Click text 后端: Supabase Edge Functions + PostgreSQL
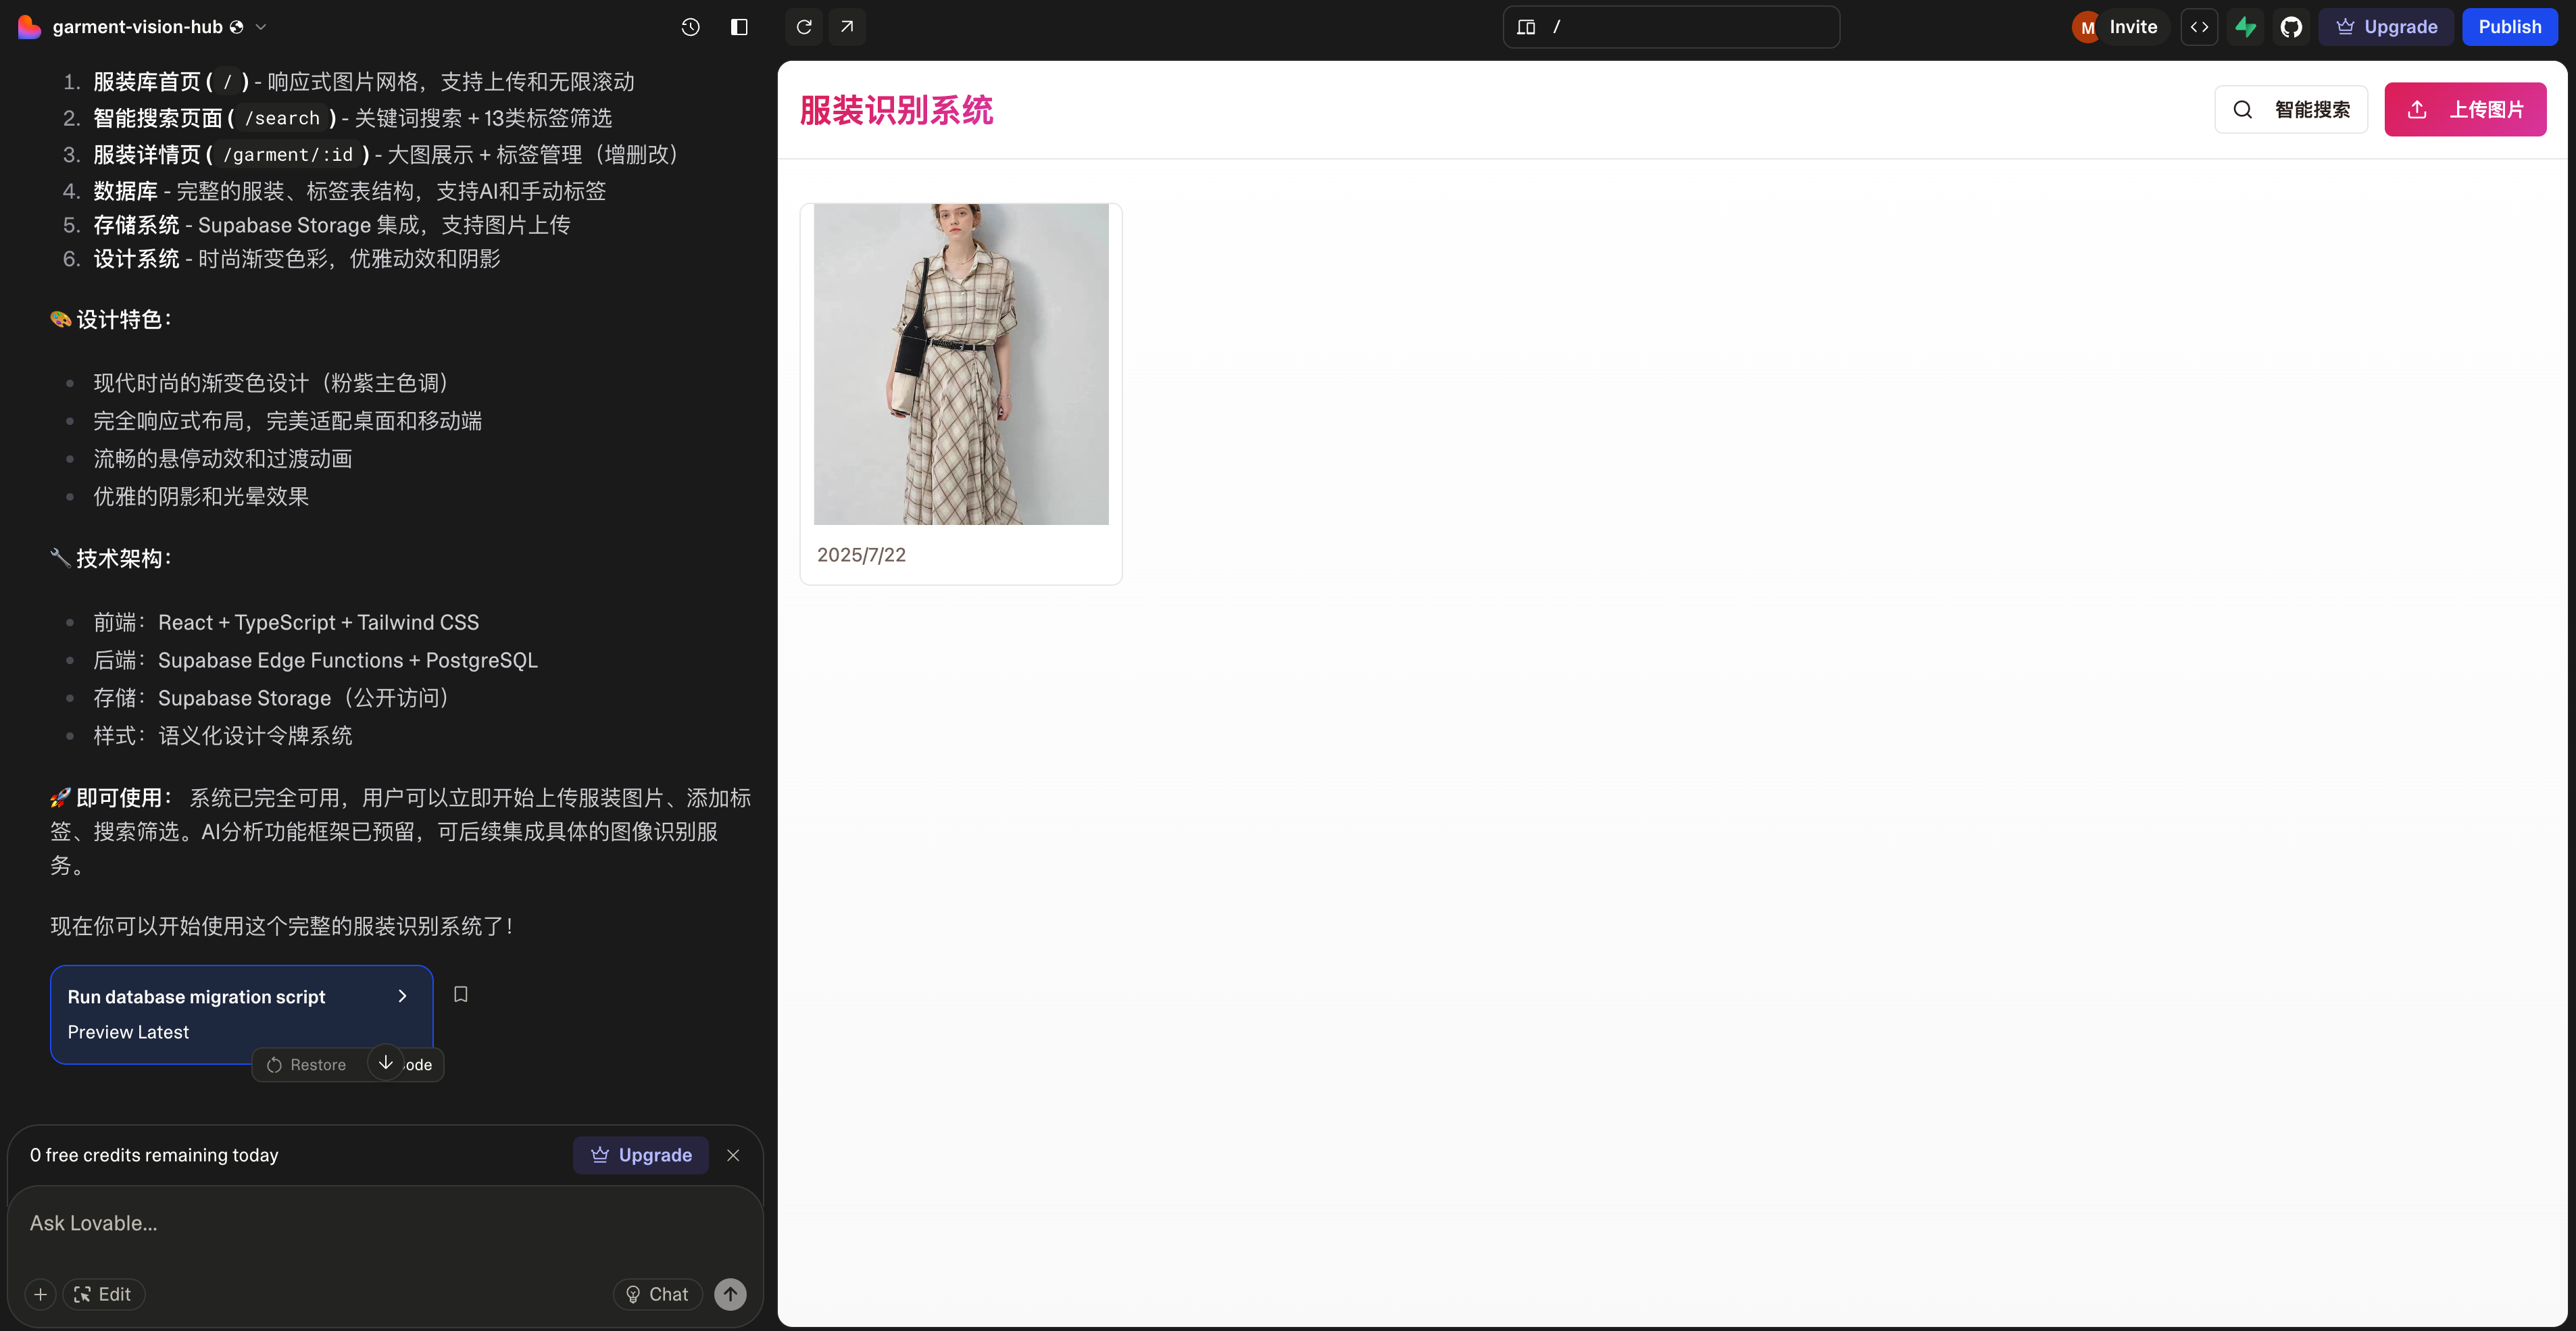Image resolution: width=2576 pixels, height=1331 pixels. 315,661
